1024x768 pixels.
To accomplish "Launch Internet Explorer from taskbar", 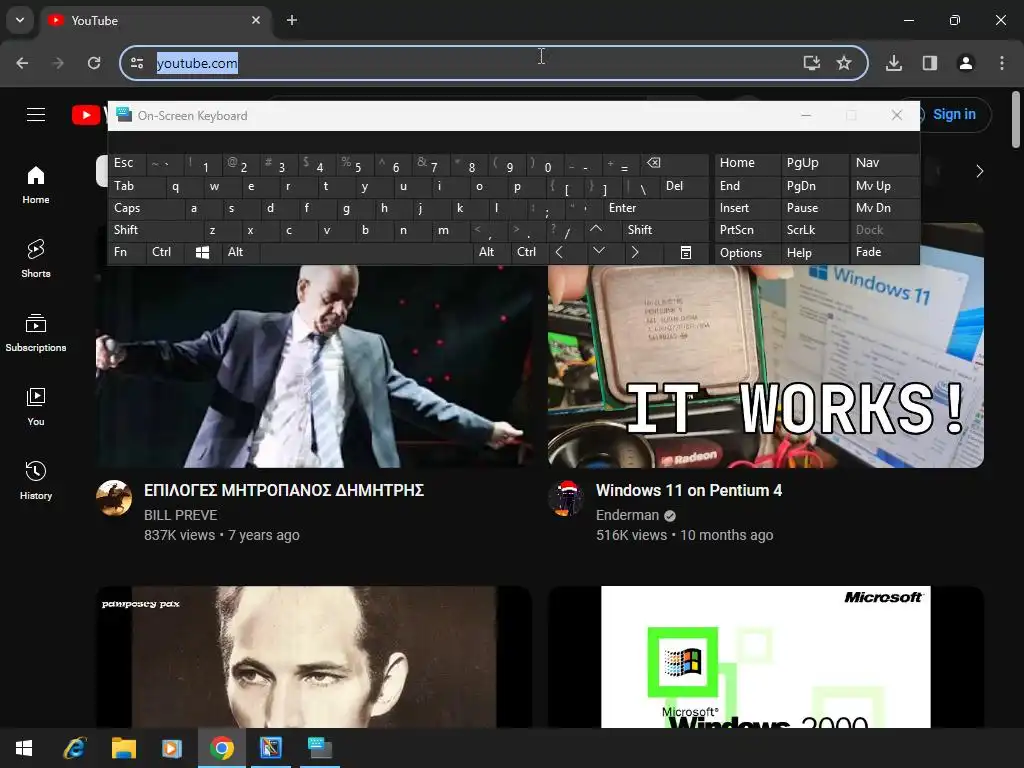I will pyautogui.click(x=74, y=748).
